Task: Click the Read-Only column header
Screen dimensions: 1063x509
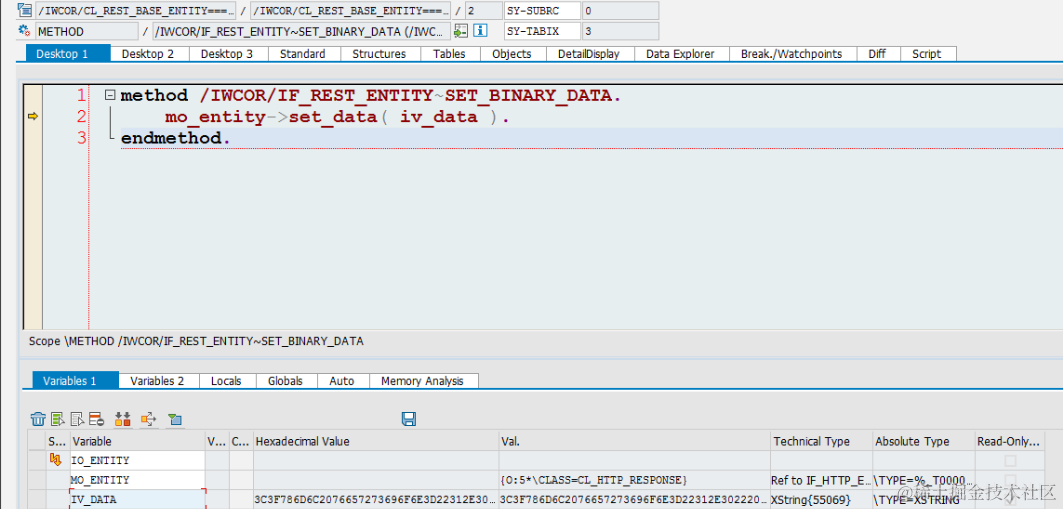Action: coord(1010,441)
